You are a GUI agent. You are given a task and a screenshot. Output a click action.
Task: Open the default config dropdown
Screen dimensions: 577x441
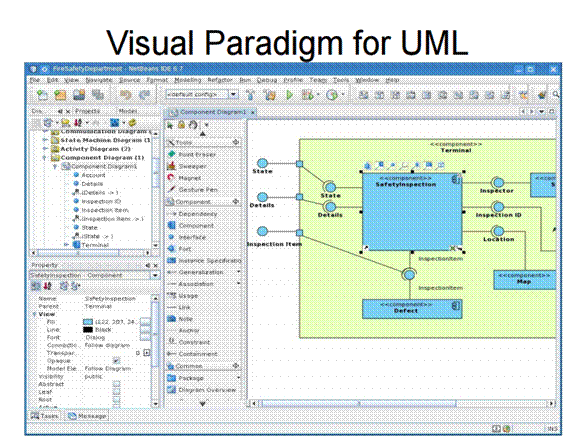(x=233, y=95)
